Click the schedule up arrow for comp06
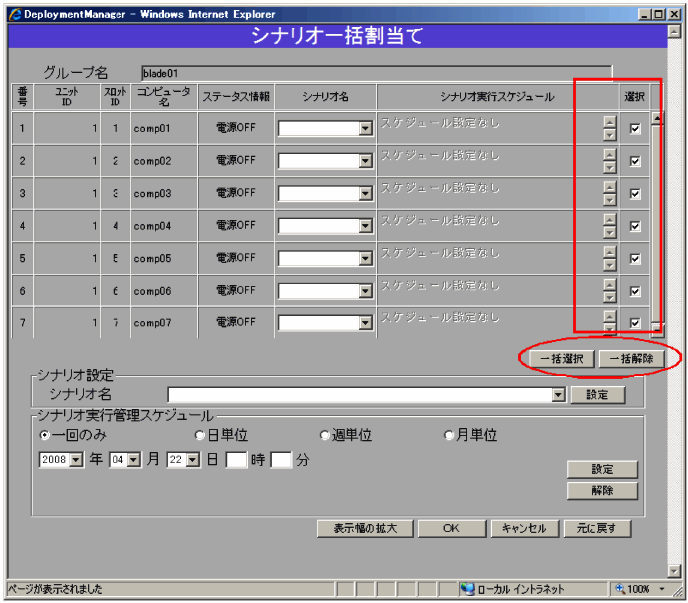Image resolution: width=688 pixels, height=603 pixels. coord(609,284)
